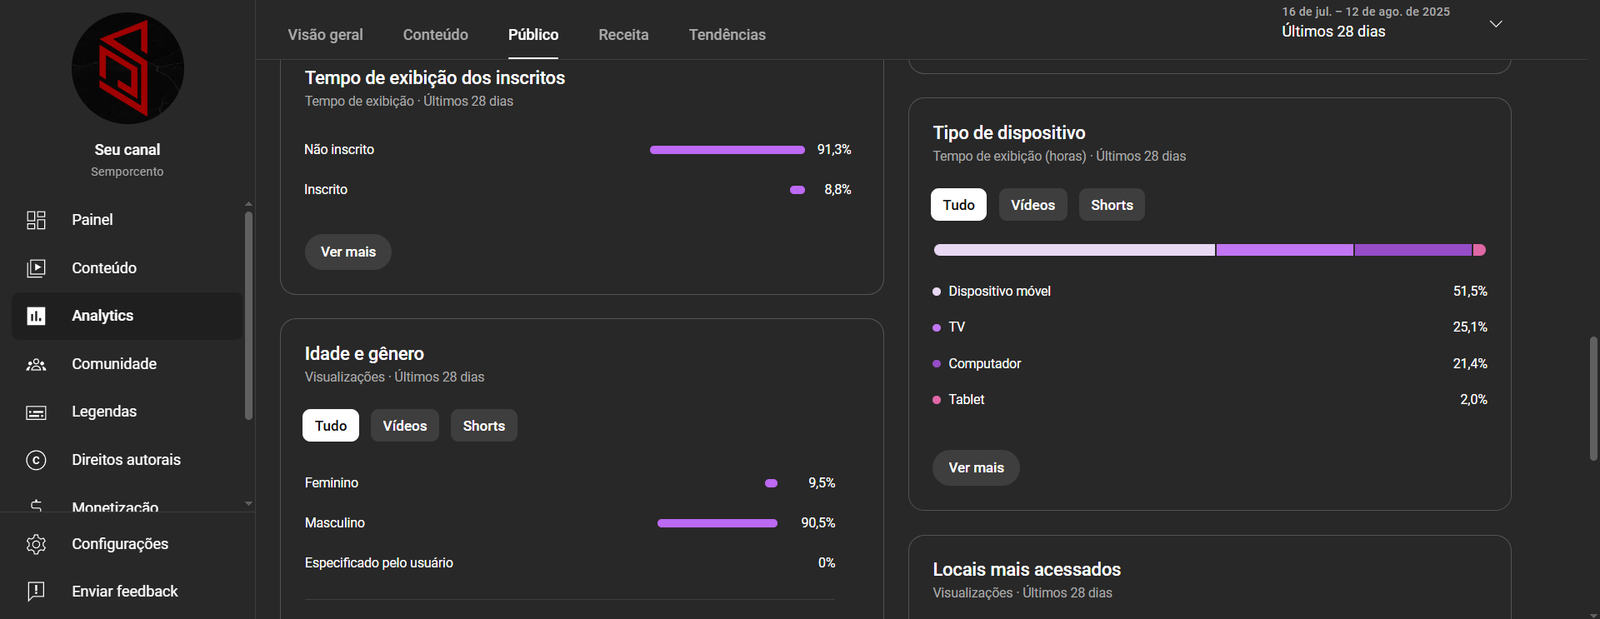The width and height of the screenshot is (1600, 619).
Task: Select the Shorts filter under Tipo de dispositivo
Action: coord(1112,205)
